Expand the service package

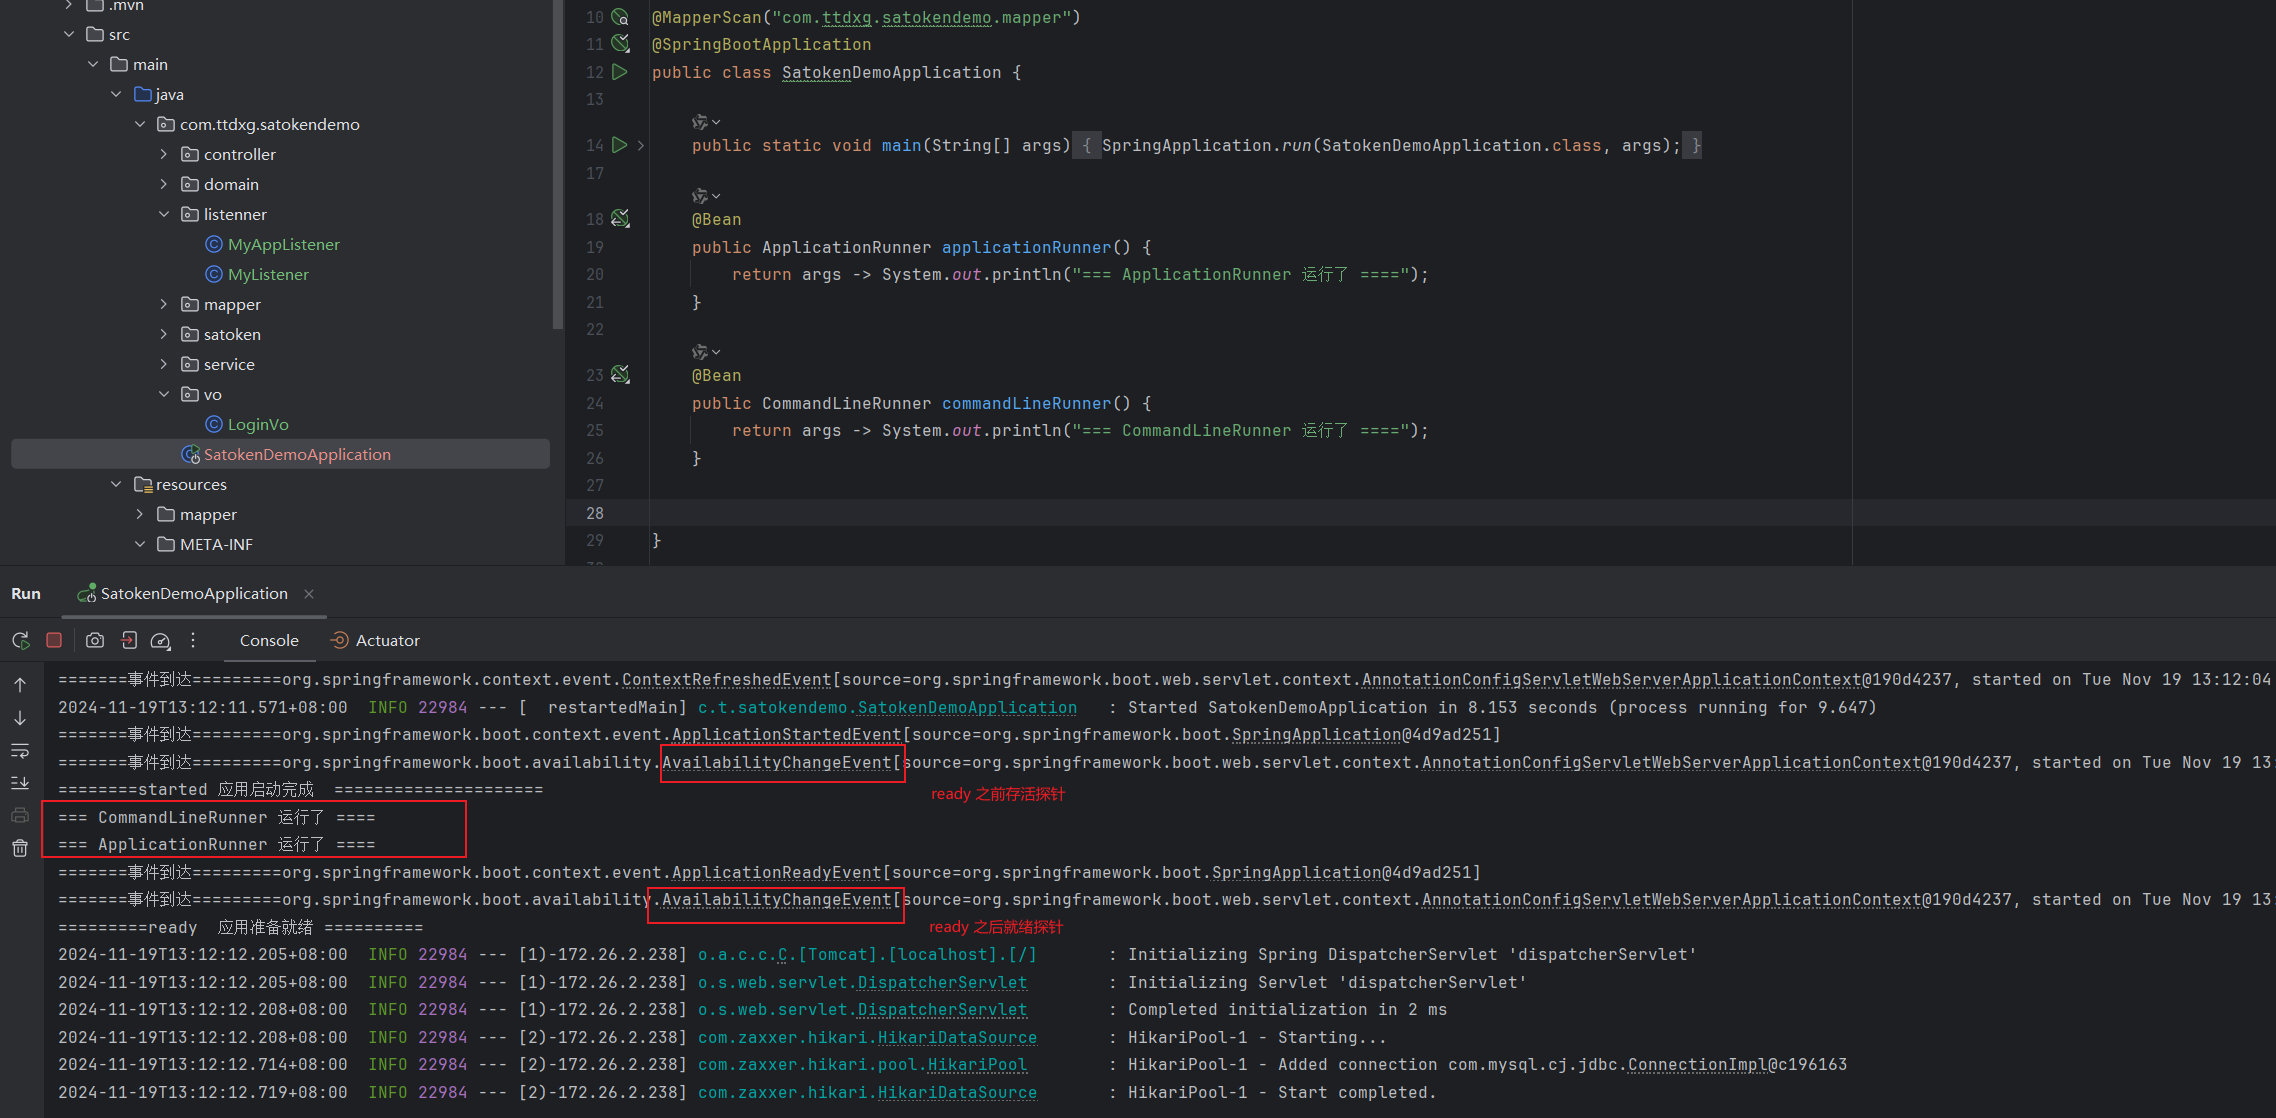point(164,364)
